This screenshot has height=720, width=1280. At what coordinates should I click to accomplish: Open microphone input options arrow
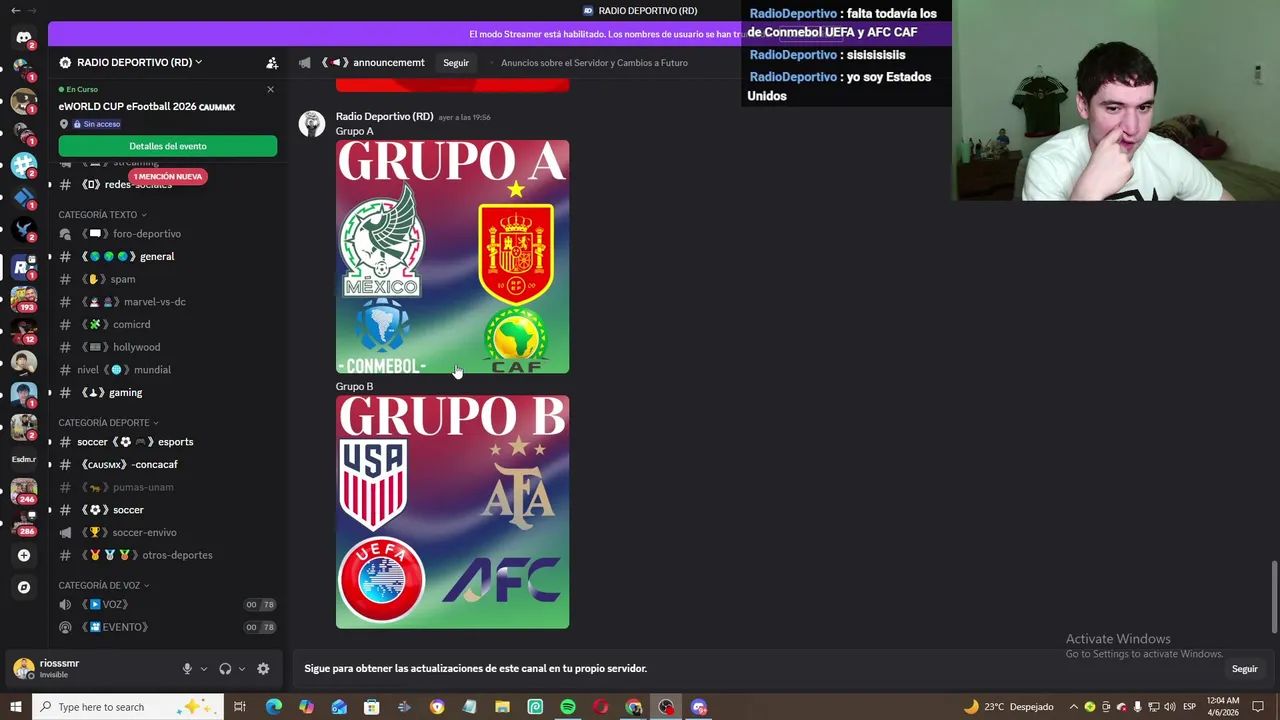click(x=203, y=669)
